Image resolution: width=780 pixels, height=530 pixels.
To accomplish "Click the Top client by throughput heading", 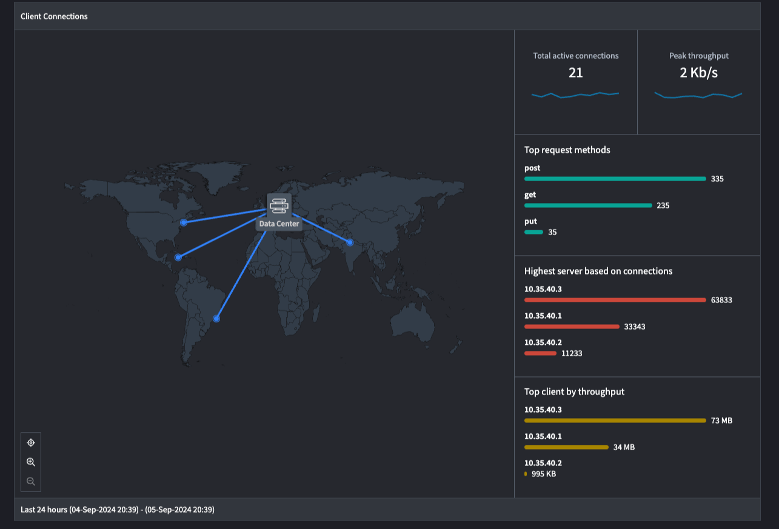I will tap(574, 392).
